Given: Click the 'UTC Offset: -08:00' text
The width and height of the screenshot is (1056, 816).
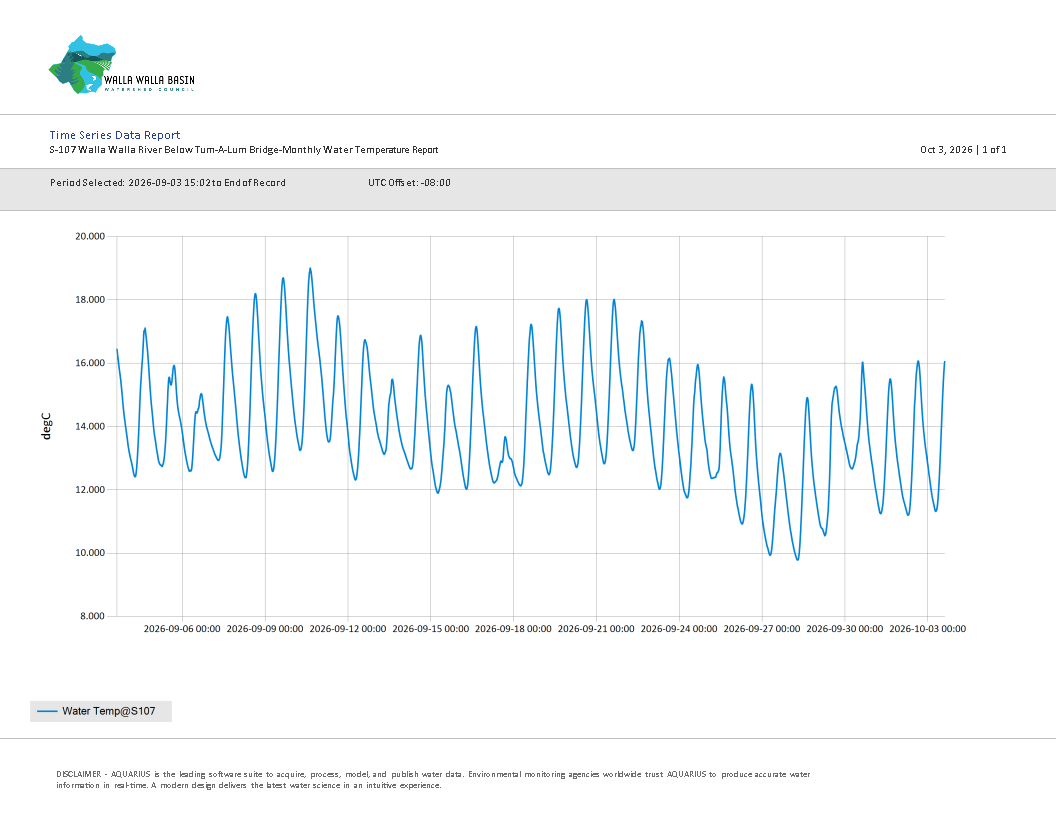Looking at the screenshot, I should pyautogui.click(x=409, y=182).
